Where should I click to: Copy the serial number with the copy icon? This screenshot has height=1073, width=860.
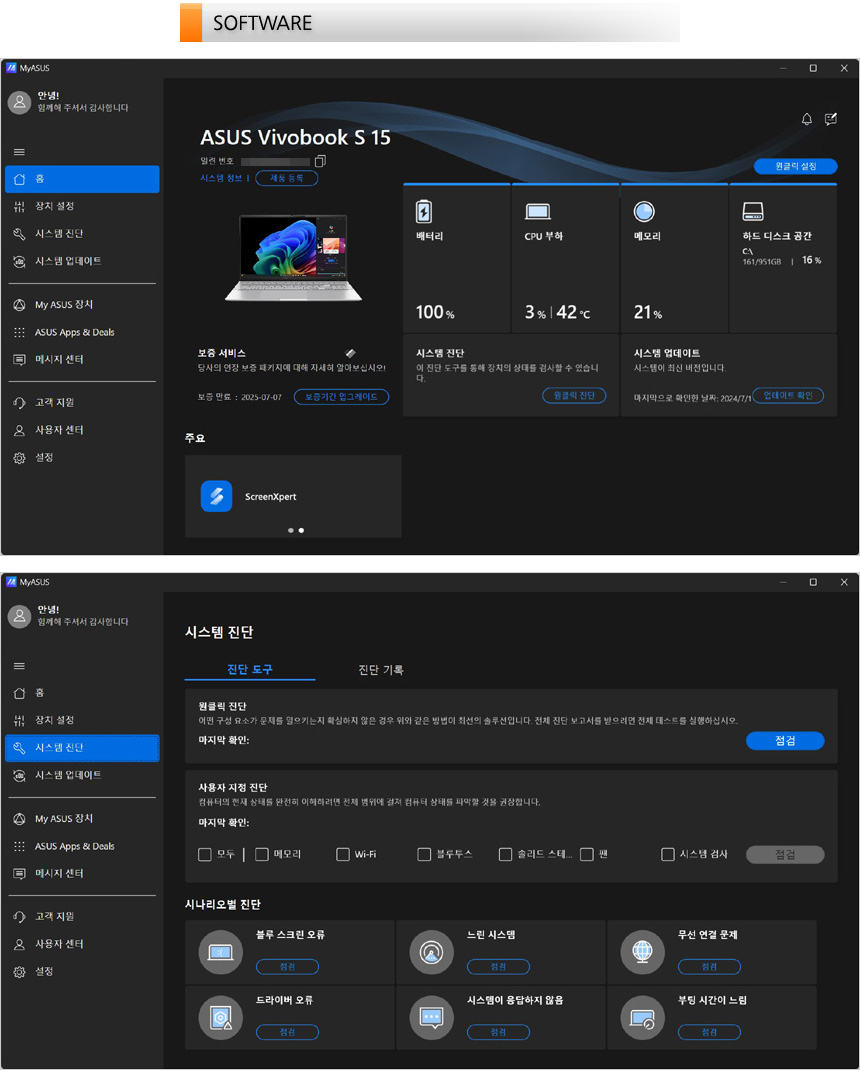click(320, 161)
